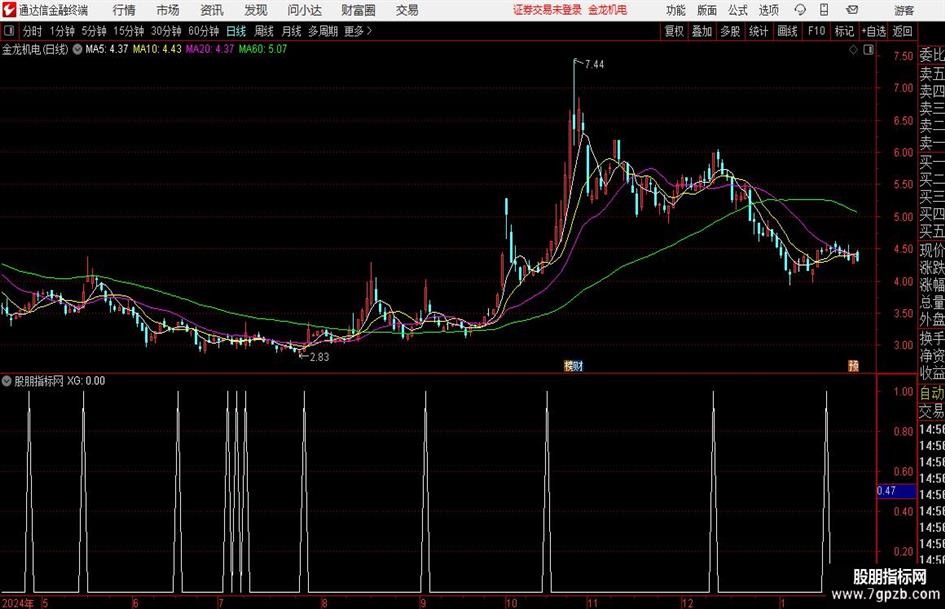Click the 标记 mark button

pyautogui.click(x=844, y=31)
